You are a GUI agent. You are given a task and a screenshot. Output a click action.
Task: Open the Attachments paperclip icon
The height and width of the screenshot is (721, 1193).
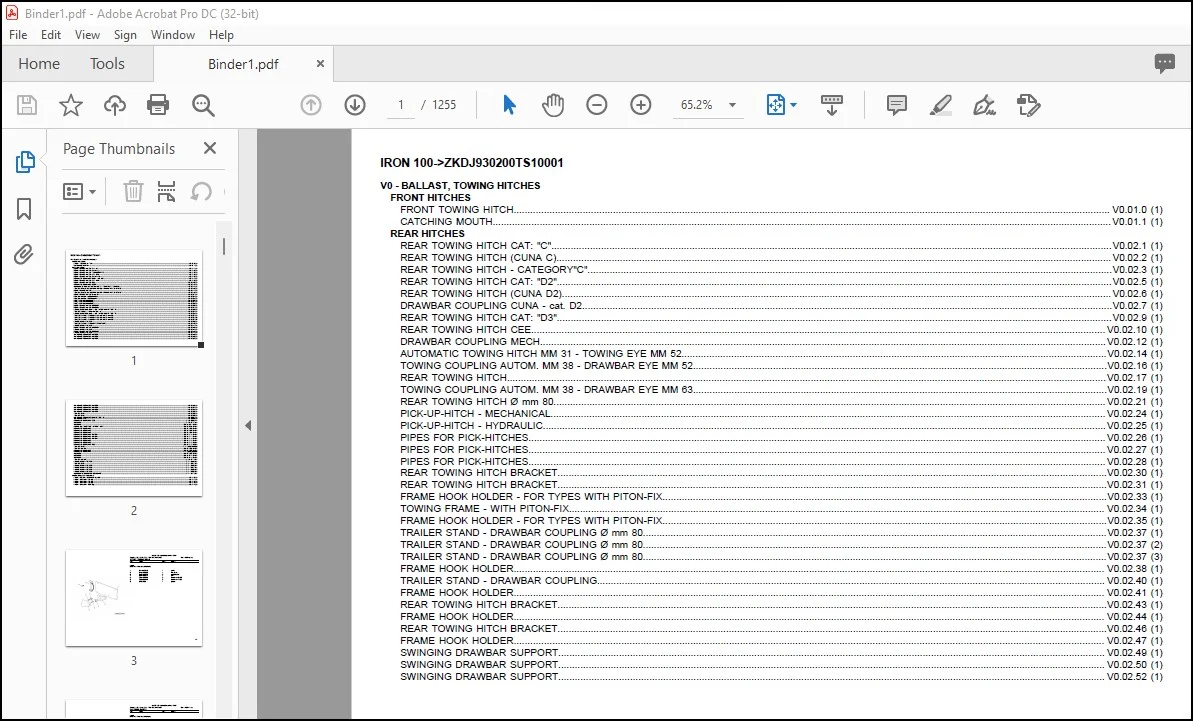[24, 254]
